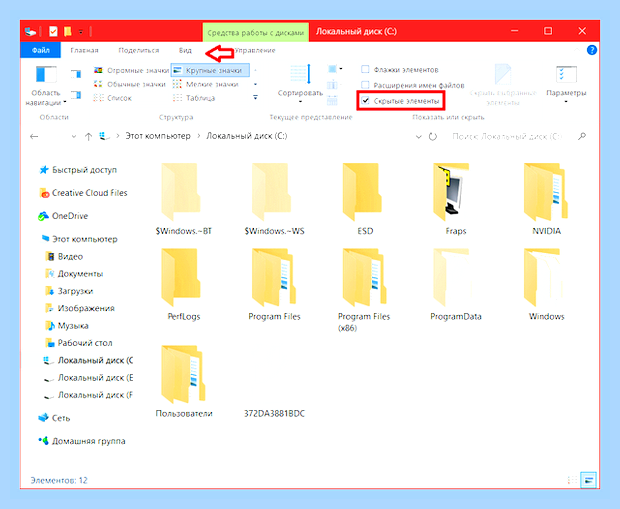Choose Обычные значки layout
The height and width of the screenshot is (509, 620).
[130, 84]
